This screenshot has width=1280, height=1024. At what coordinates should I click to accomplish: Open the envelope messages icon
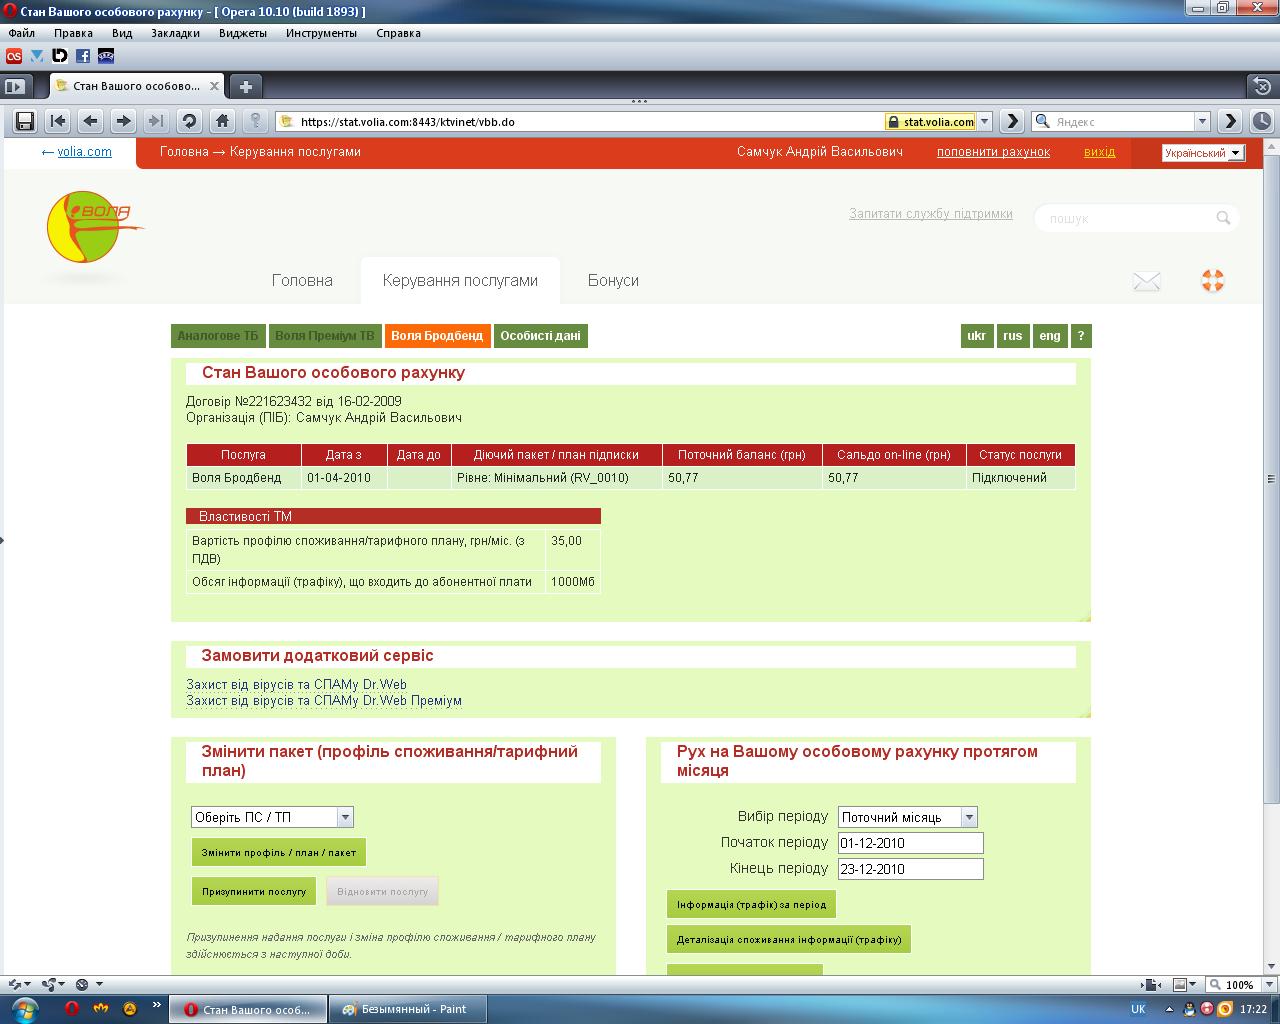(1147, 281)
